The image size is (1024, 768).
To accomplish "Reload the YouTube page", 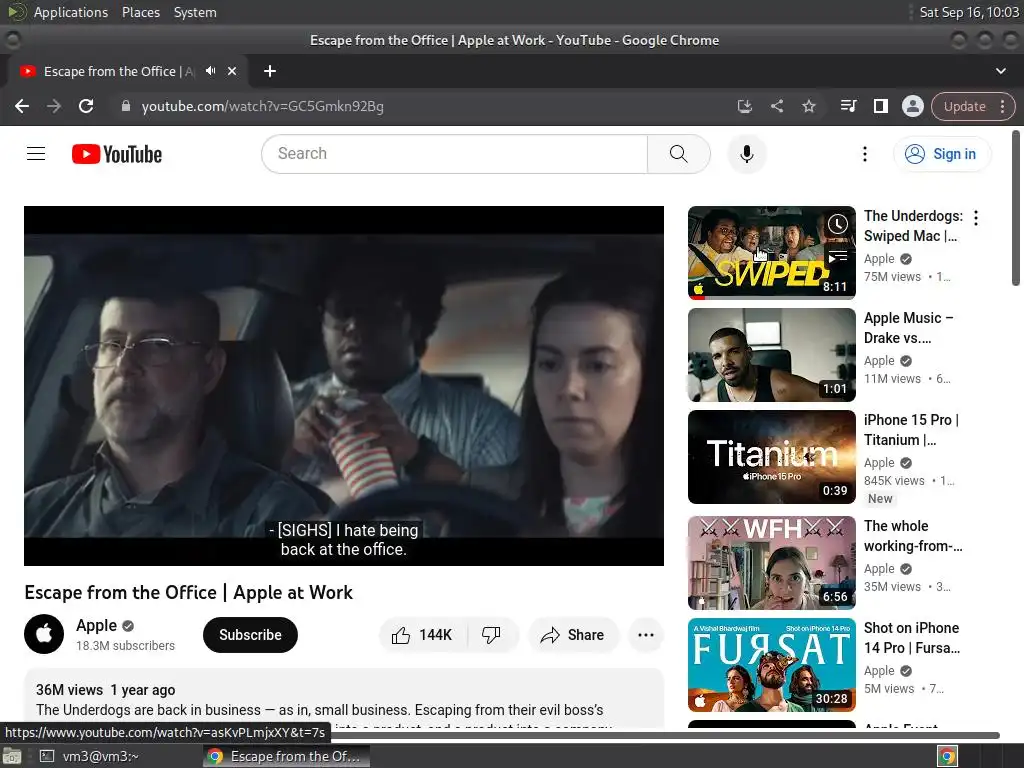I will [86, 106].
